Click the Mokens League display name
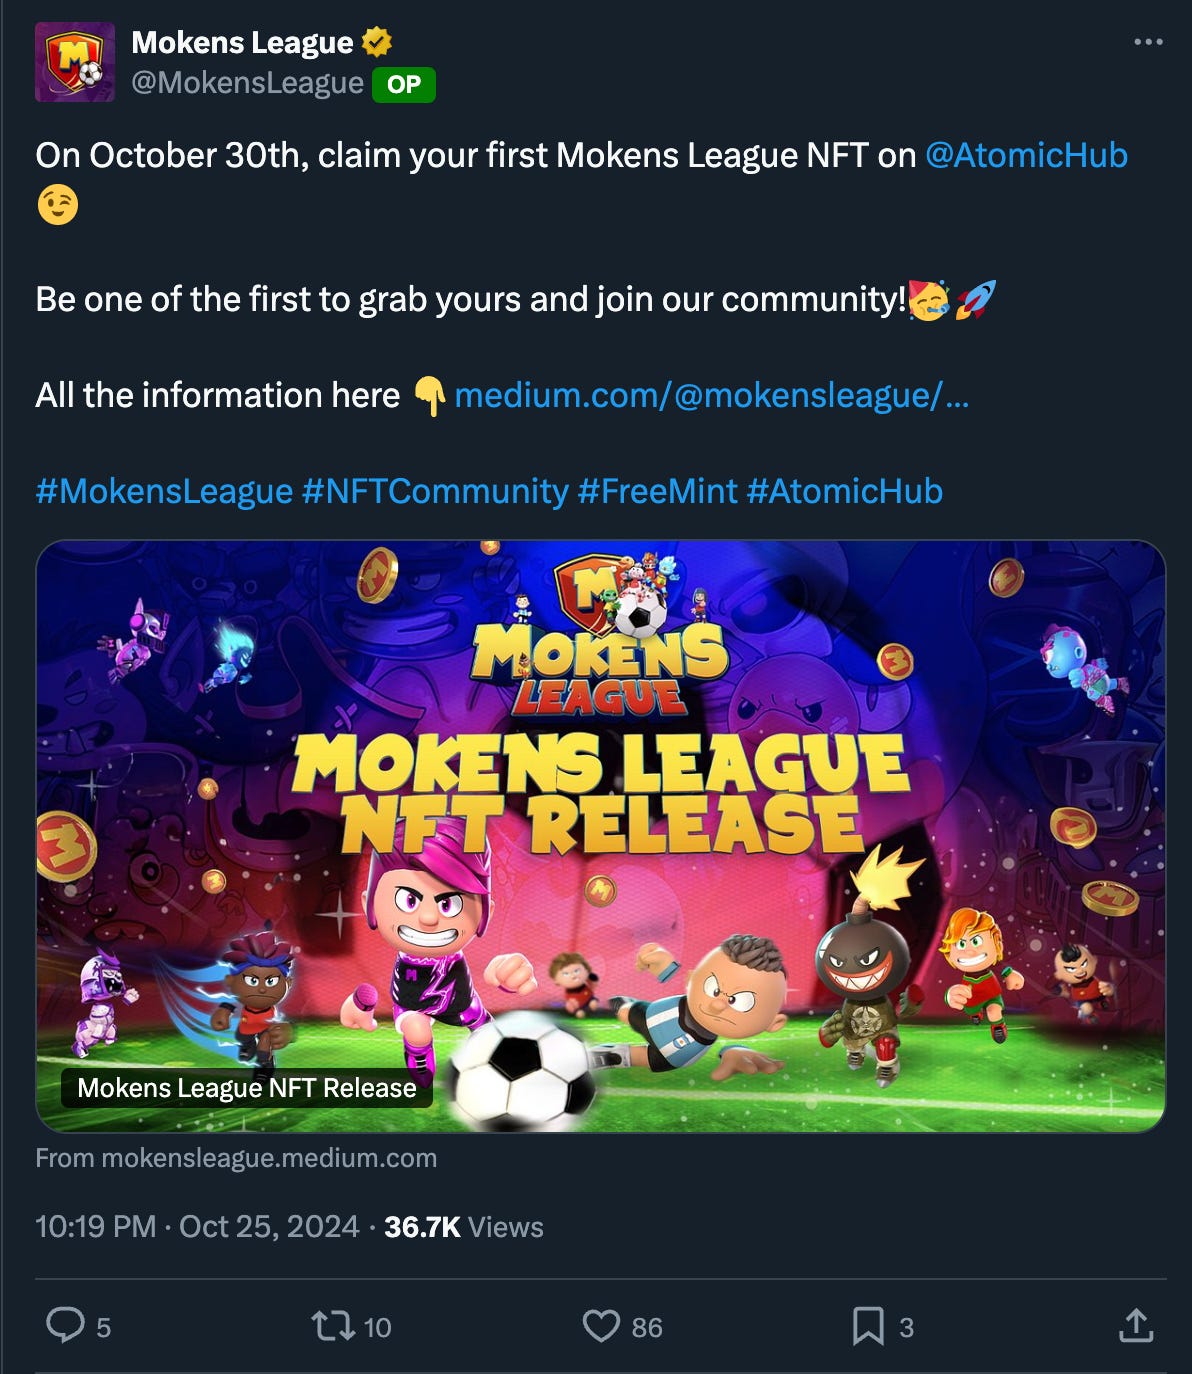The width and height of the screenshot is (1192, 1374). click(x=242, y=43)
